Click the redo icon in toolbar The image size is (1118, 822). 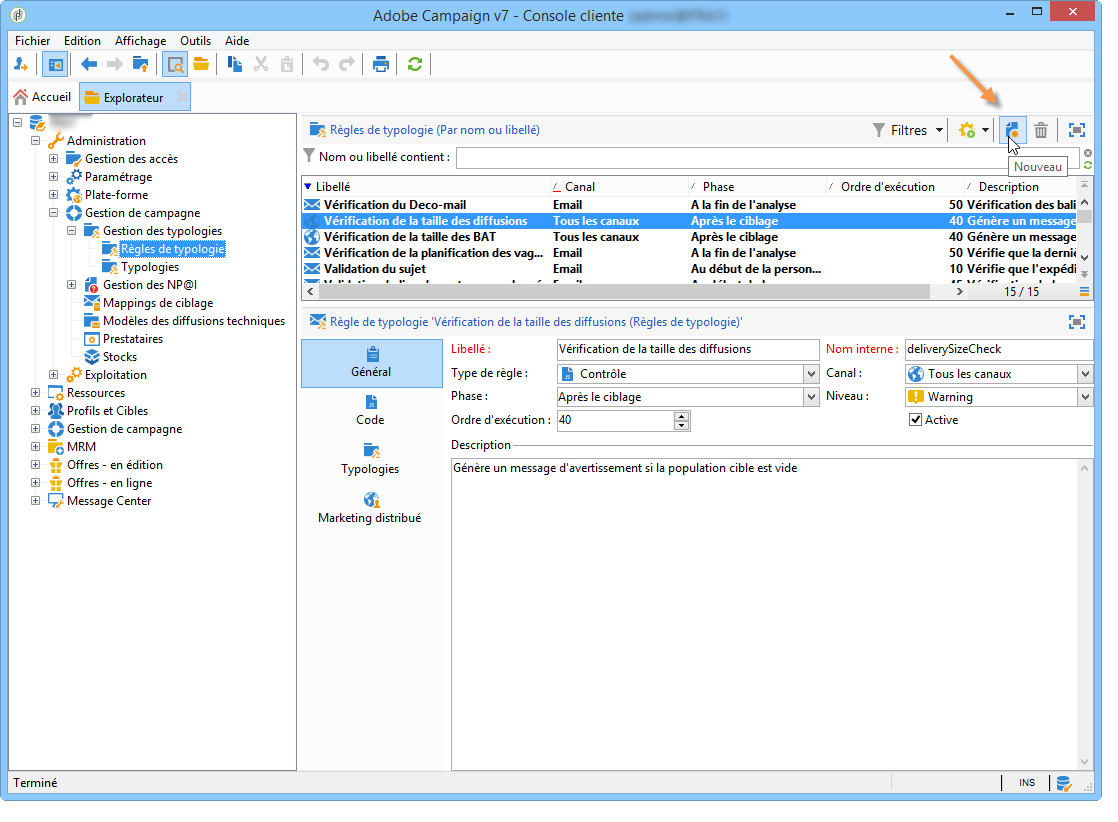[x=347, y=65]
